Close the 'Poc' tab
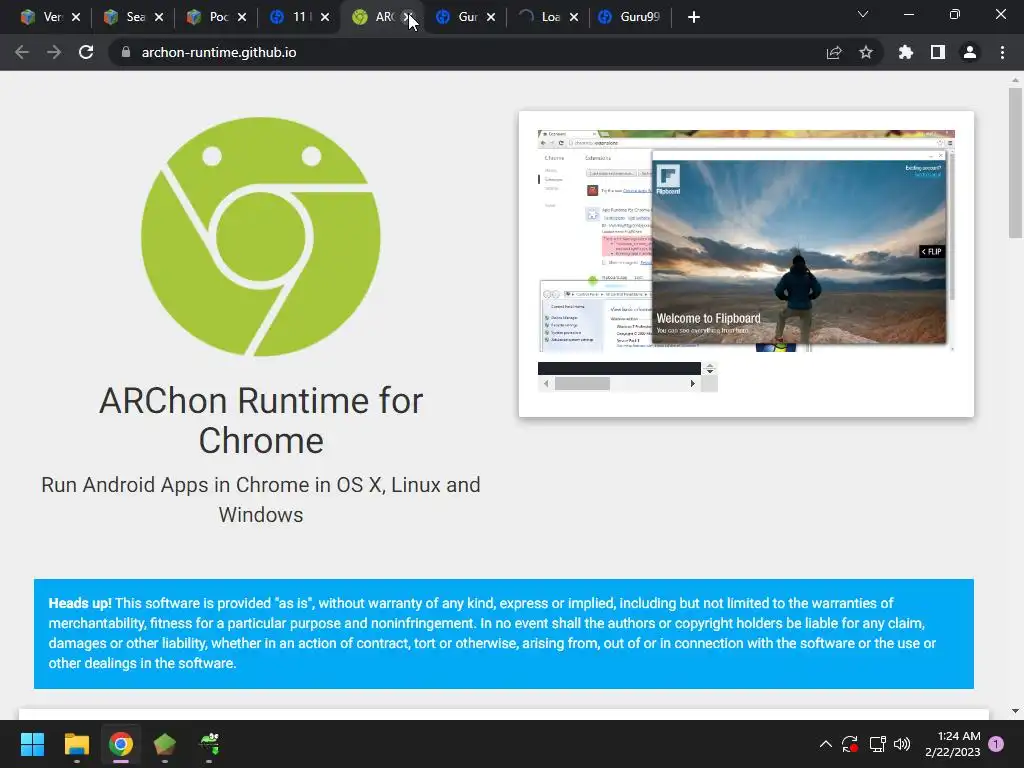 242,17
